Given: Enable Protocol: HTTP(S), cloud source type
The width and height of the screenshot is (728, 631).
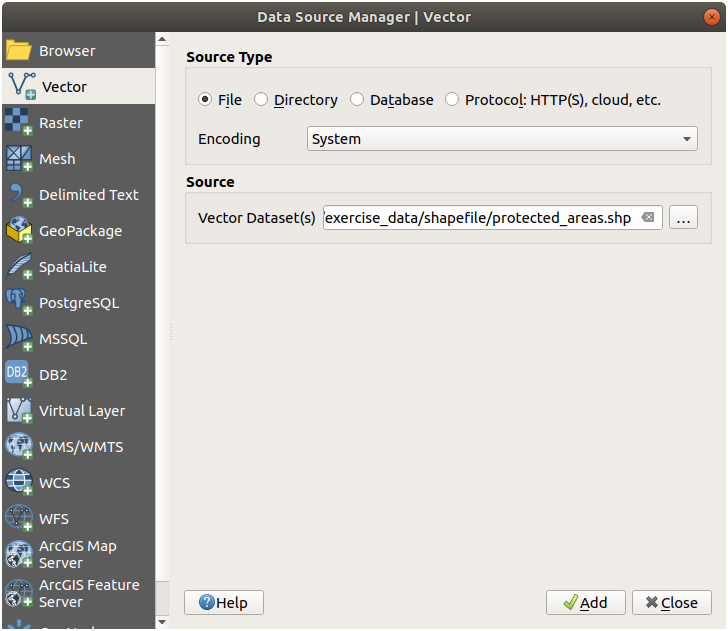Looking at the screenshot, I should click(x=452, y=100).
